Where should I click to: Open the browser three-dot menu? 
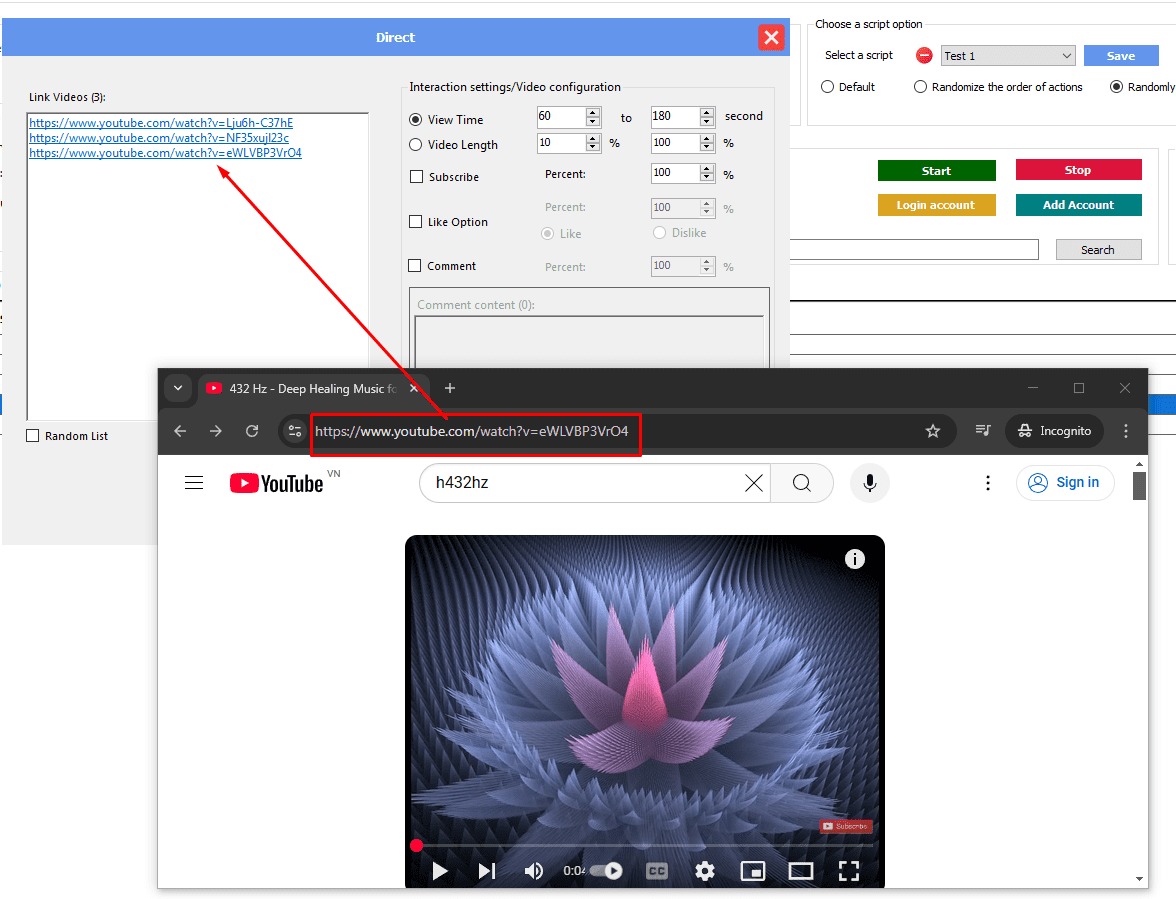[x=1126, y=431]
